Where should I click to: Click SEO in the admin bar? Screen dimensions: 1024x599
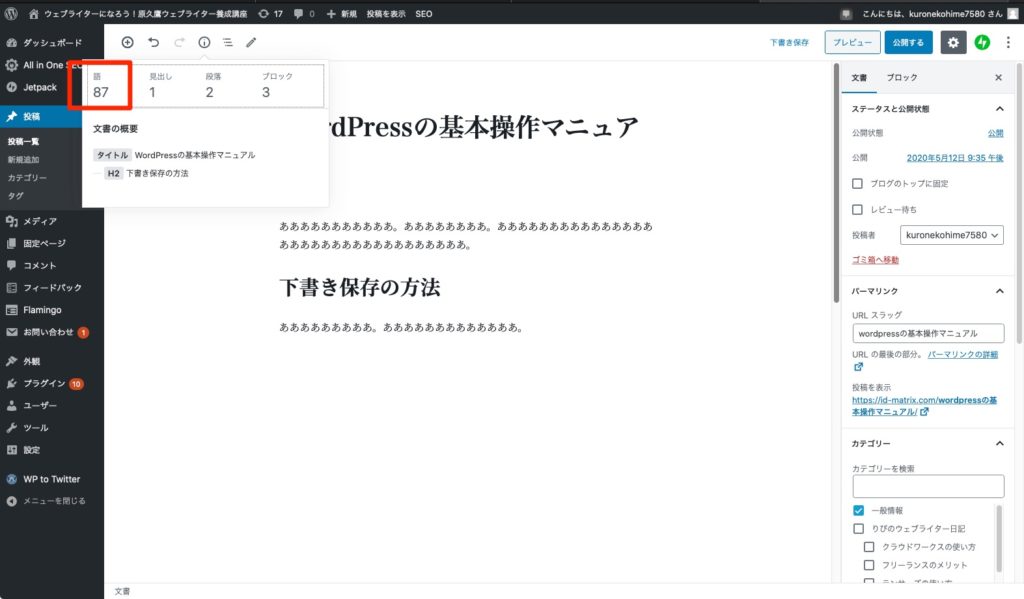tap(424, 13)
